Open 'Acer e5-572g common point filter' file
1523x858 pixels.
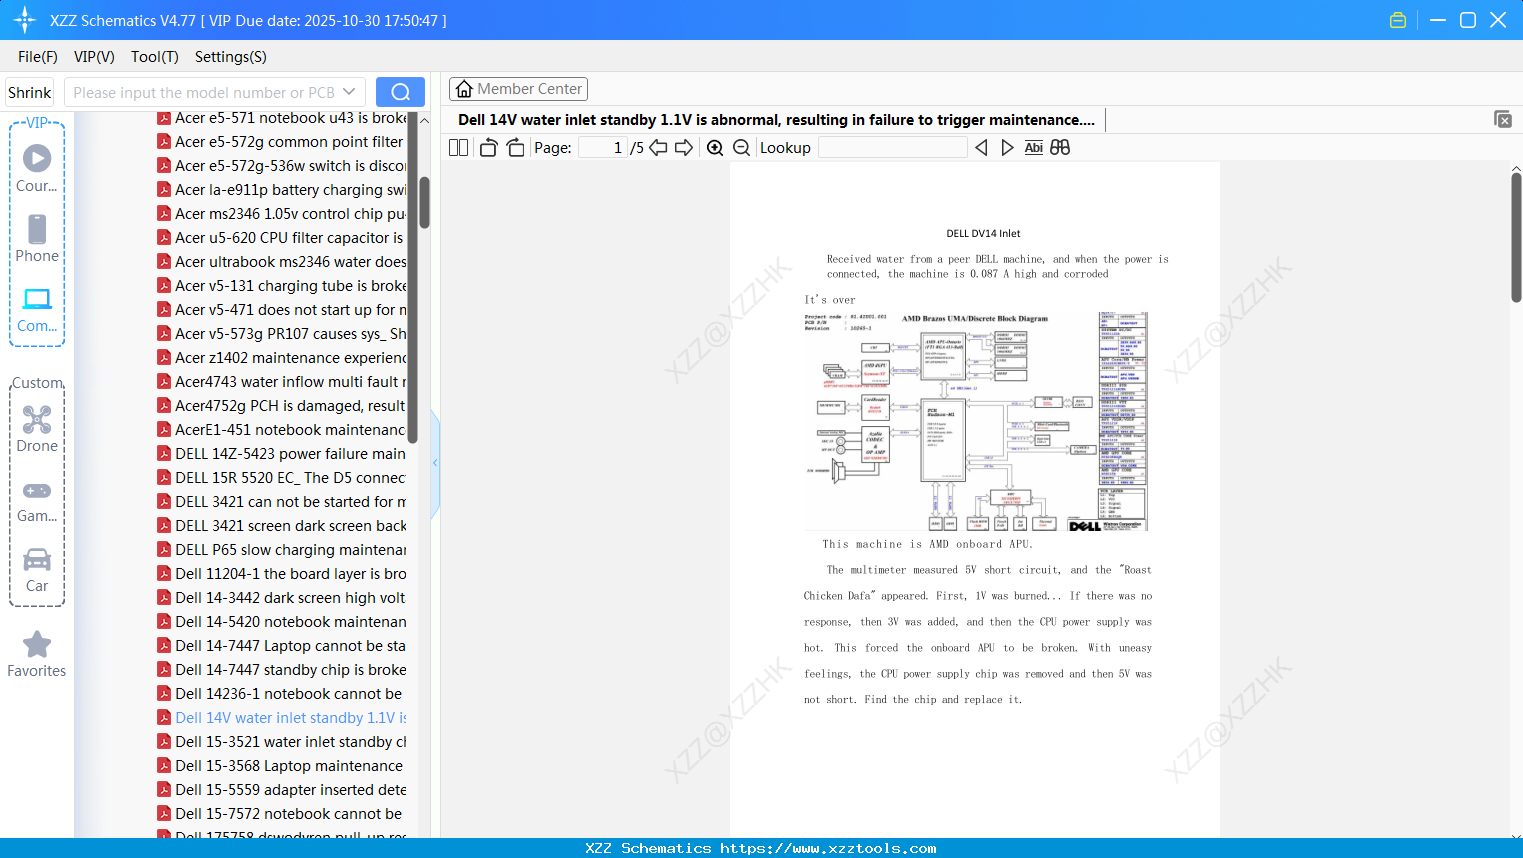[282, 142]
